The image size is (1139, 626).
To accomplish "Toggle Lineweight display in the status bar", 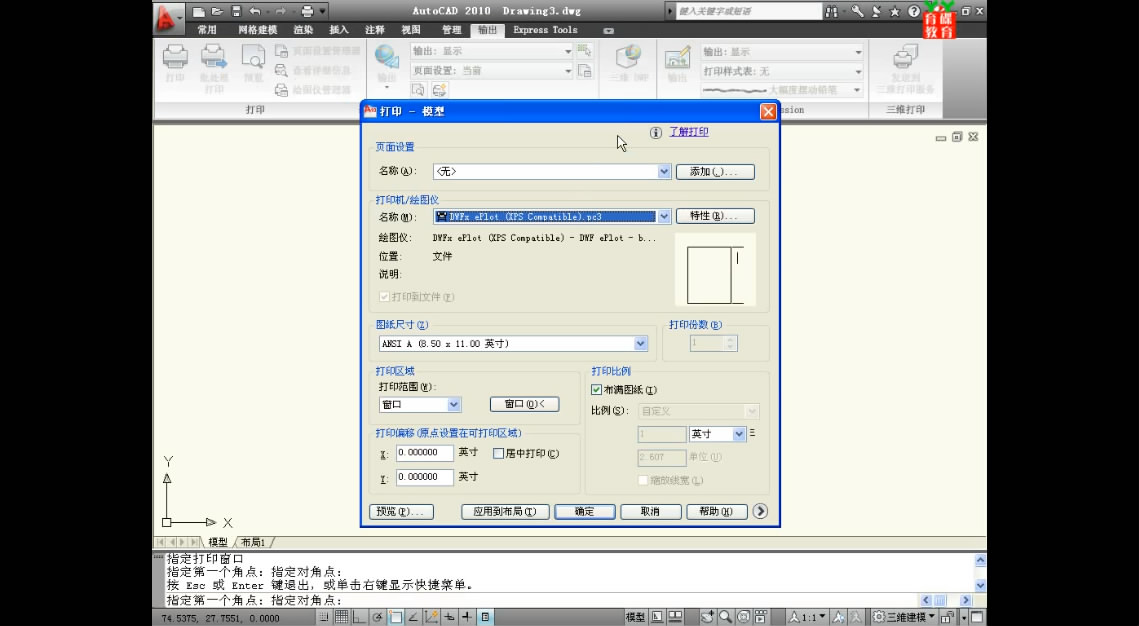I will click(x=466, y=617).
